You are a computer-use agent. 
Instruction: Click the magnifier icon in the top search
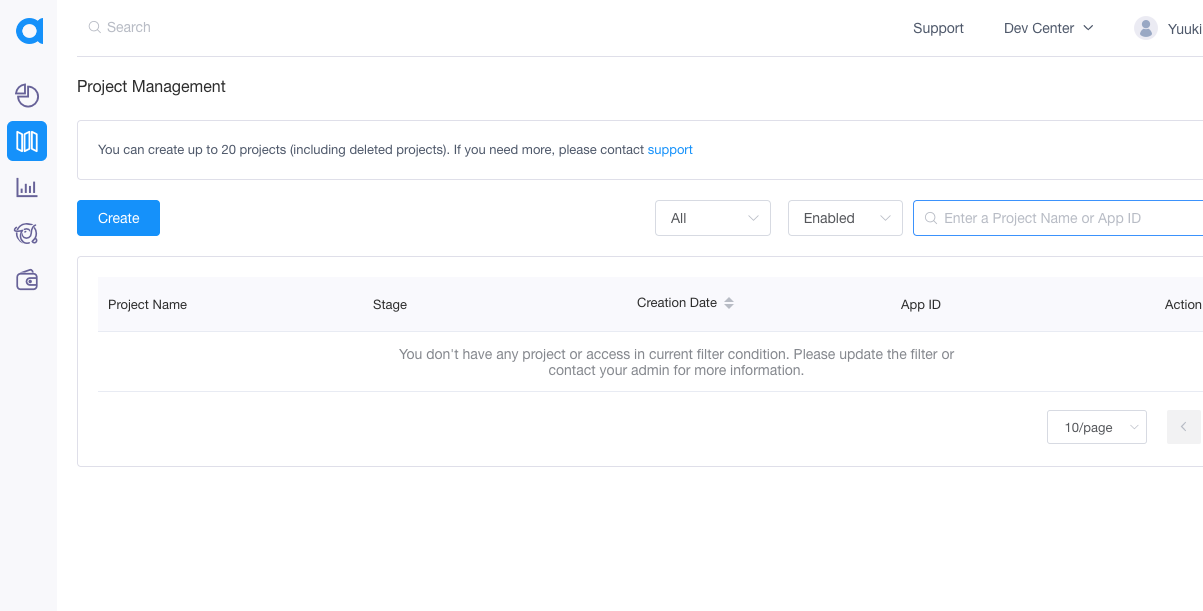[95, 27]
